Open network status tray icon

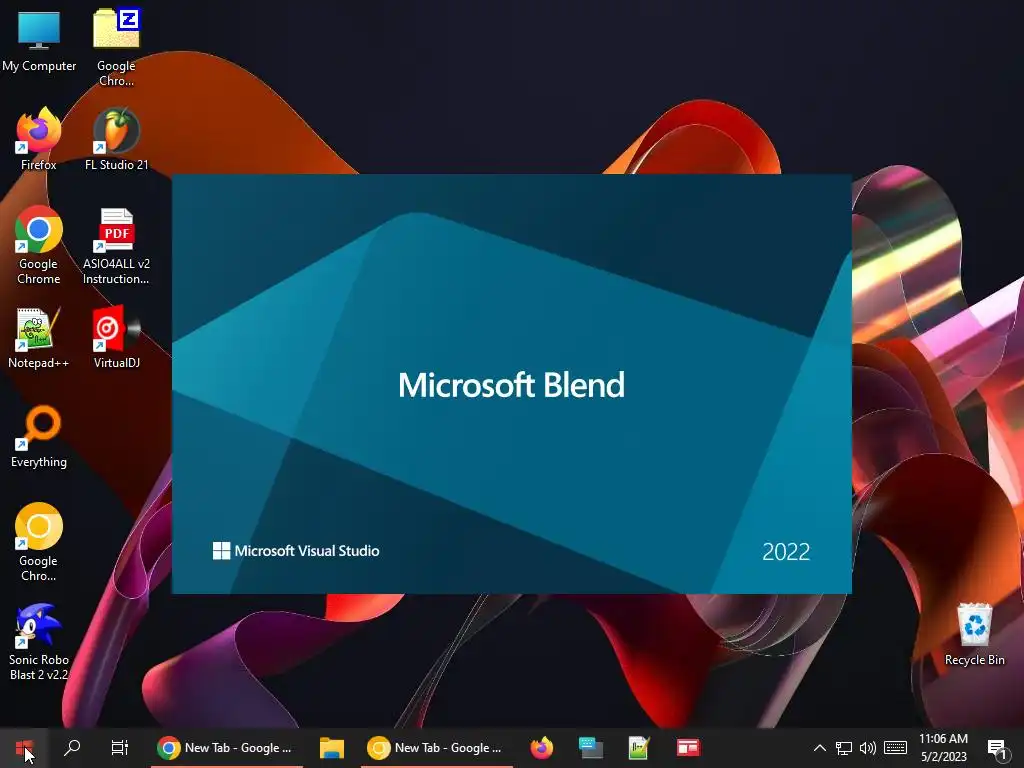coord(844,748)
